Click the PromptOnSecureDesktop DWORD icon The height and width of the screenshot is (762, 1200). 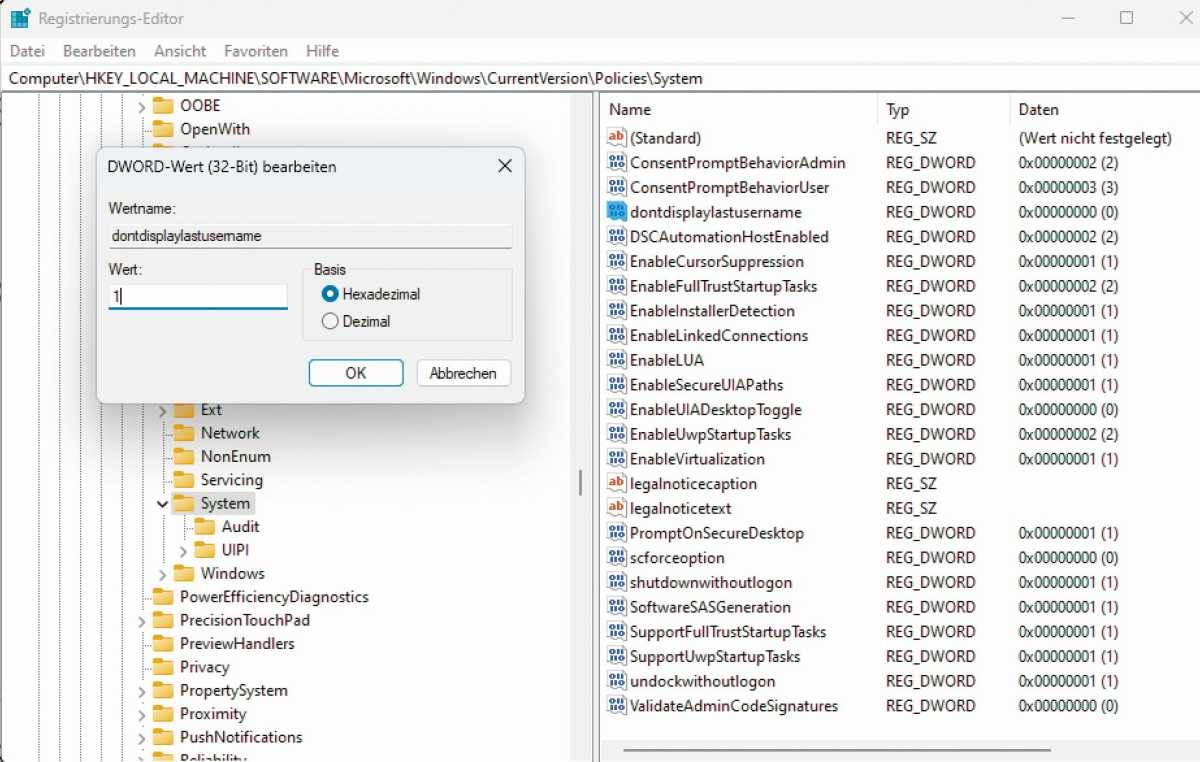pyautogui.click(x=616, y=533)
